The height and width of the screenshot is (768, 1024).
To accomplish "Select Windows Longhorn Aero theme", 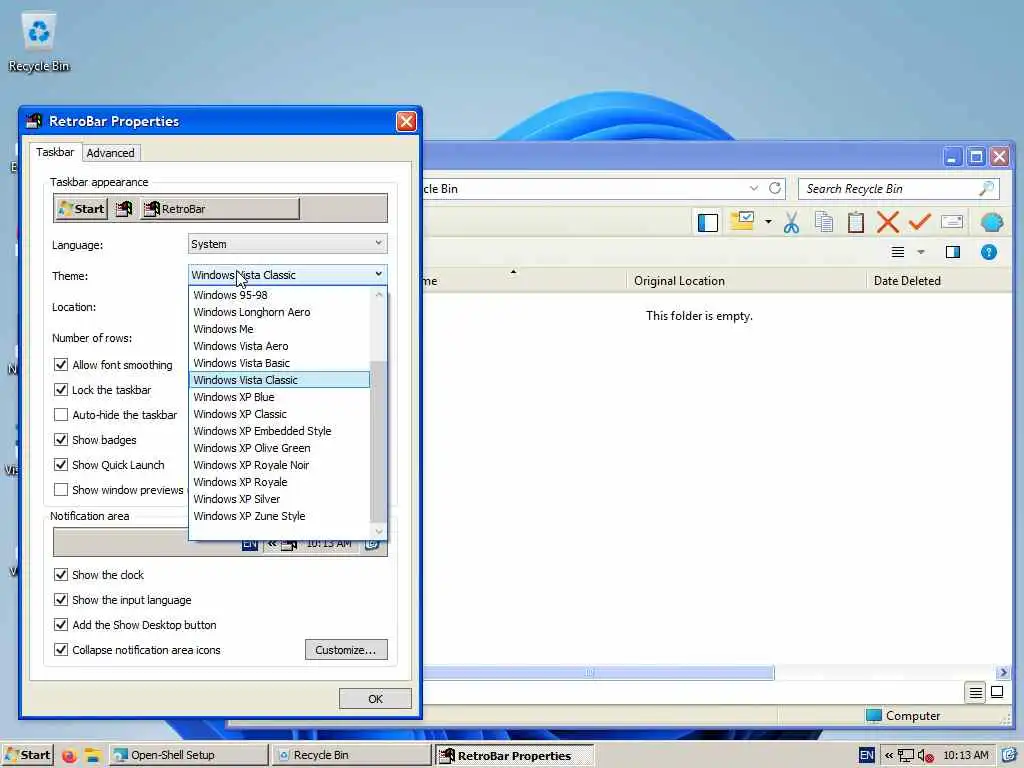I will pyautogui.click(x=279, y=312).
